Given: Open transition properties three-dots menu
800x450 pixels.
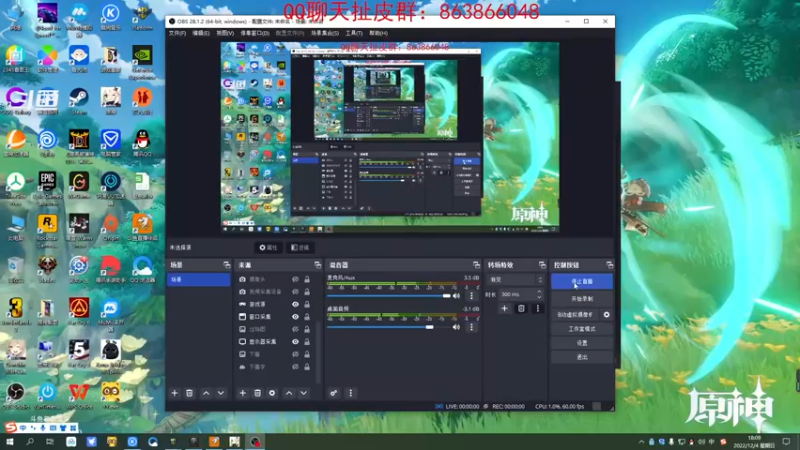Looking at the screenshot, I should (537, 308).
